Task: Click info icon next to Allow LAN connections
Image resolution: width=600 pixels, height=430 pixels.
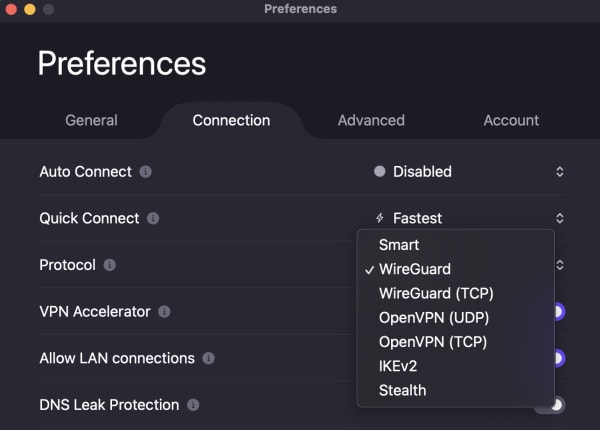Action: point(208,358)
